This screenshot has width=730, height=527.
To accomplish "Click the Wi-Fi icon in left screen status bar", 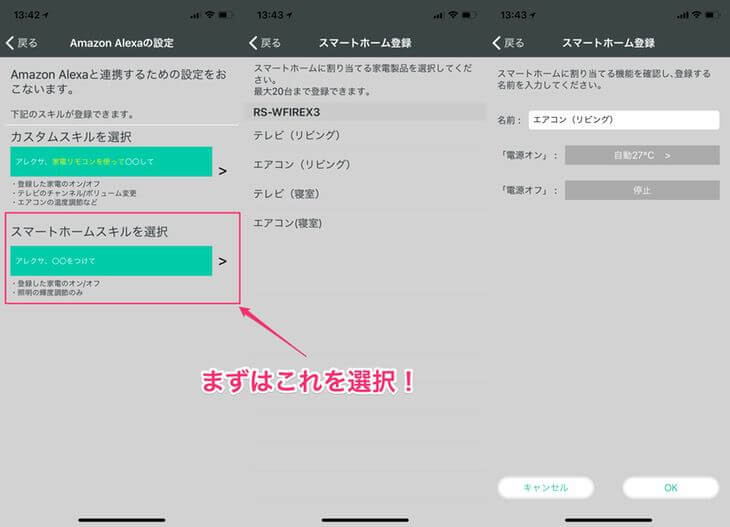I will coord(210,15).
